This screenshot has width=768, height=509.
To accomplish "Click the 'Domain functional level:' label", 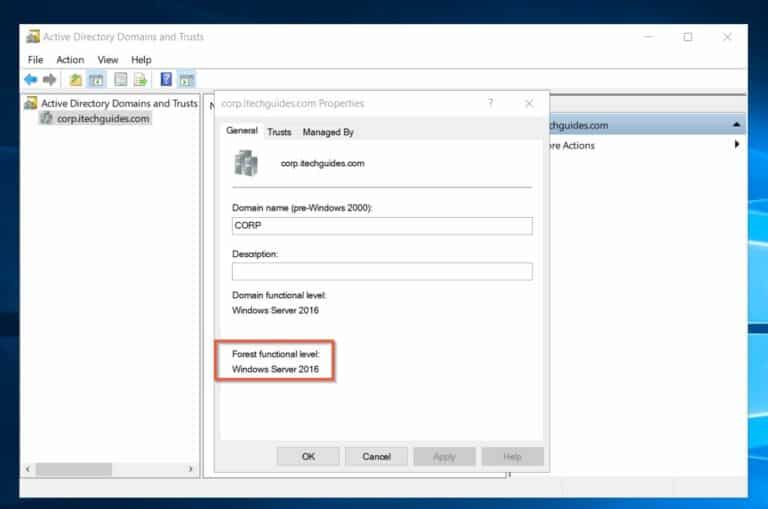I will click(279, 295).
